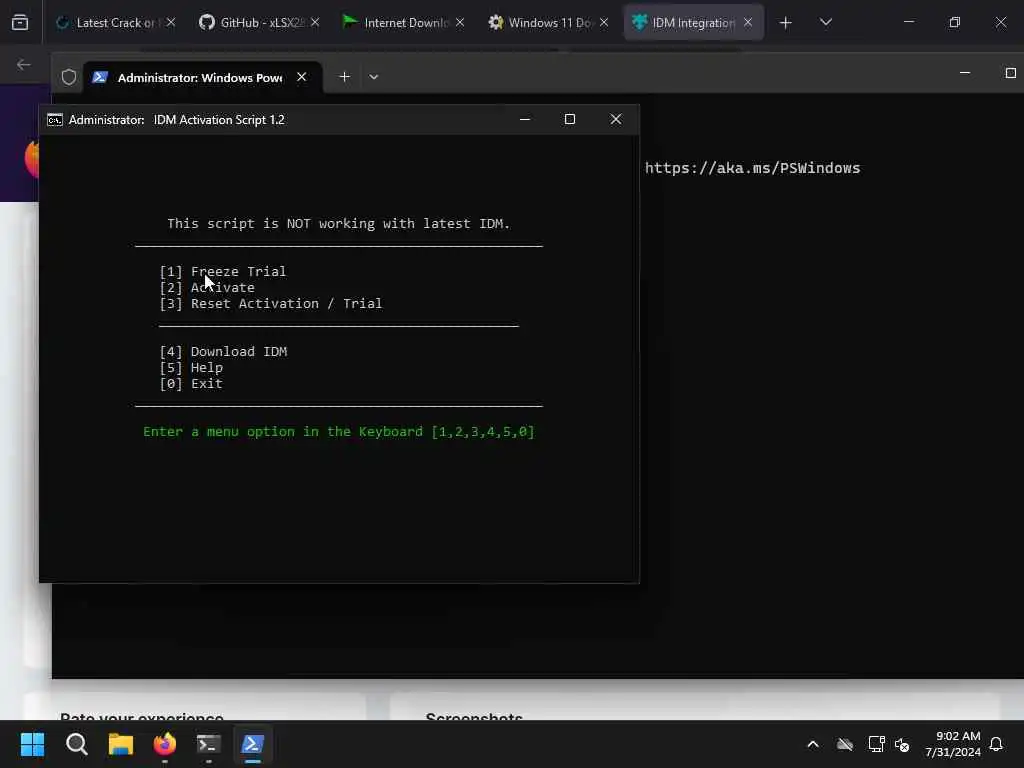Close the GitHub browser tab
This screenshot has height=768, width=1024.
315,23
